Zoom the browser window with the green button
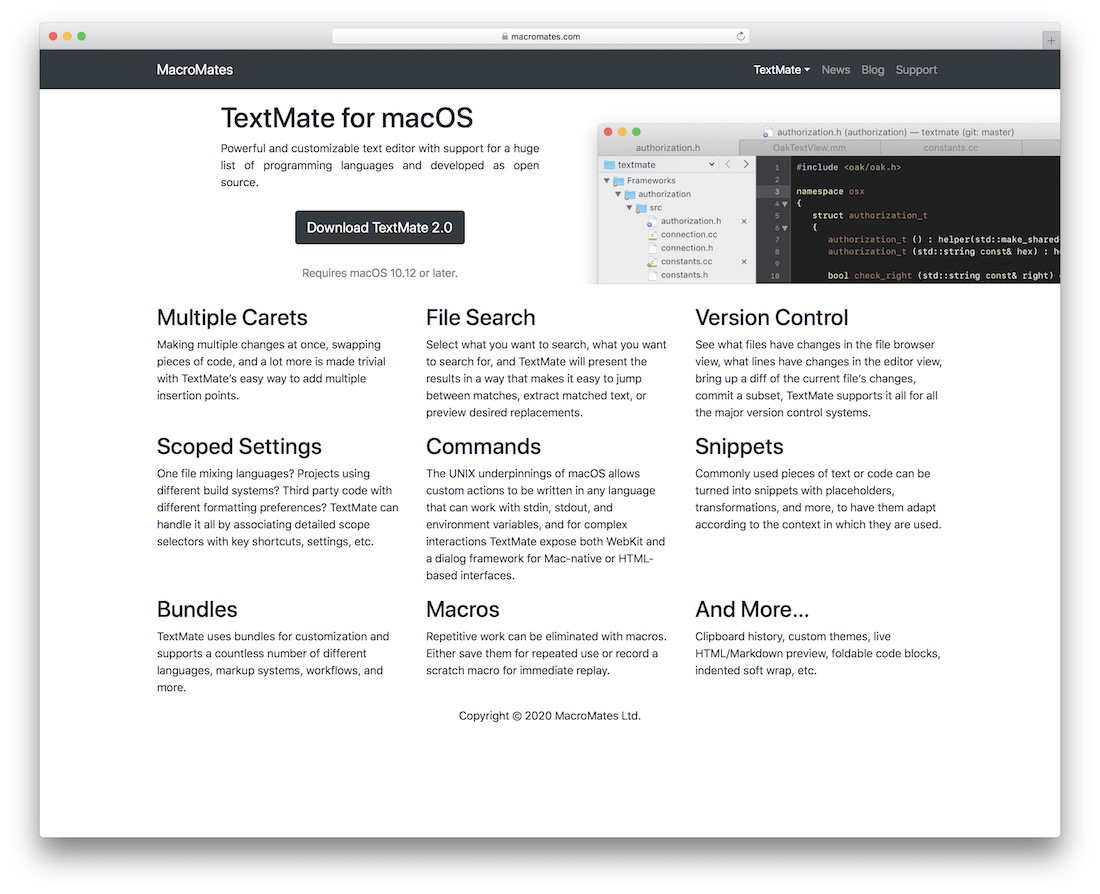This screenshot has height=894, width=1100. [81, 36]
